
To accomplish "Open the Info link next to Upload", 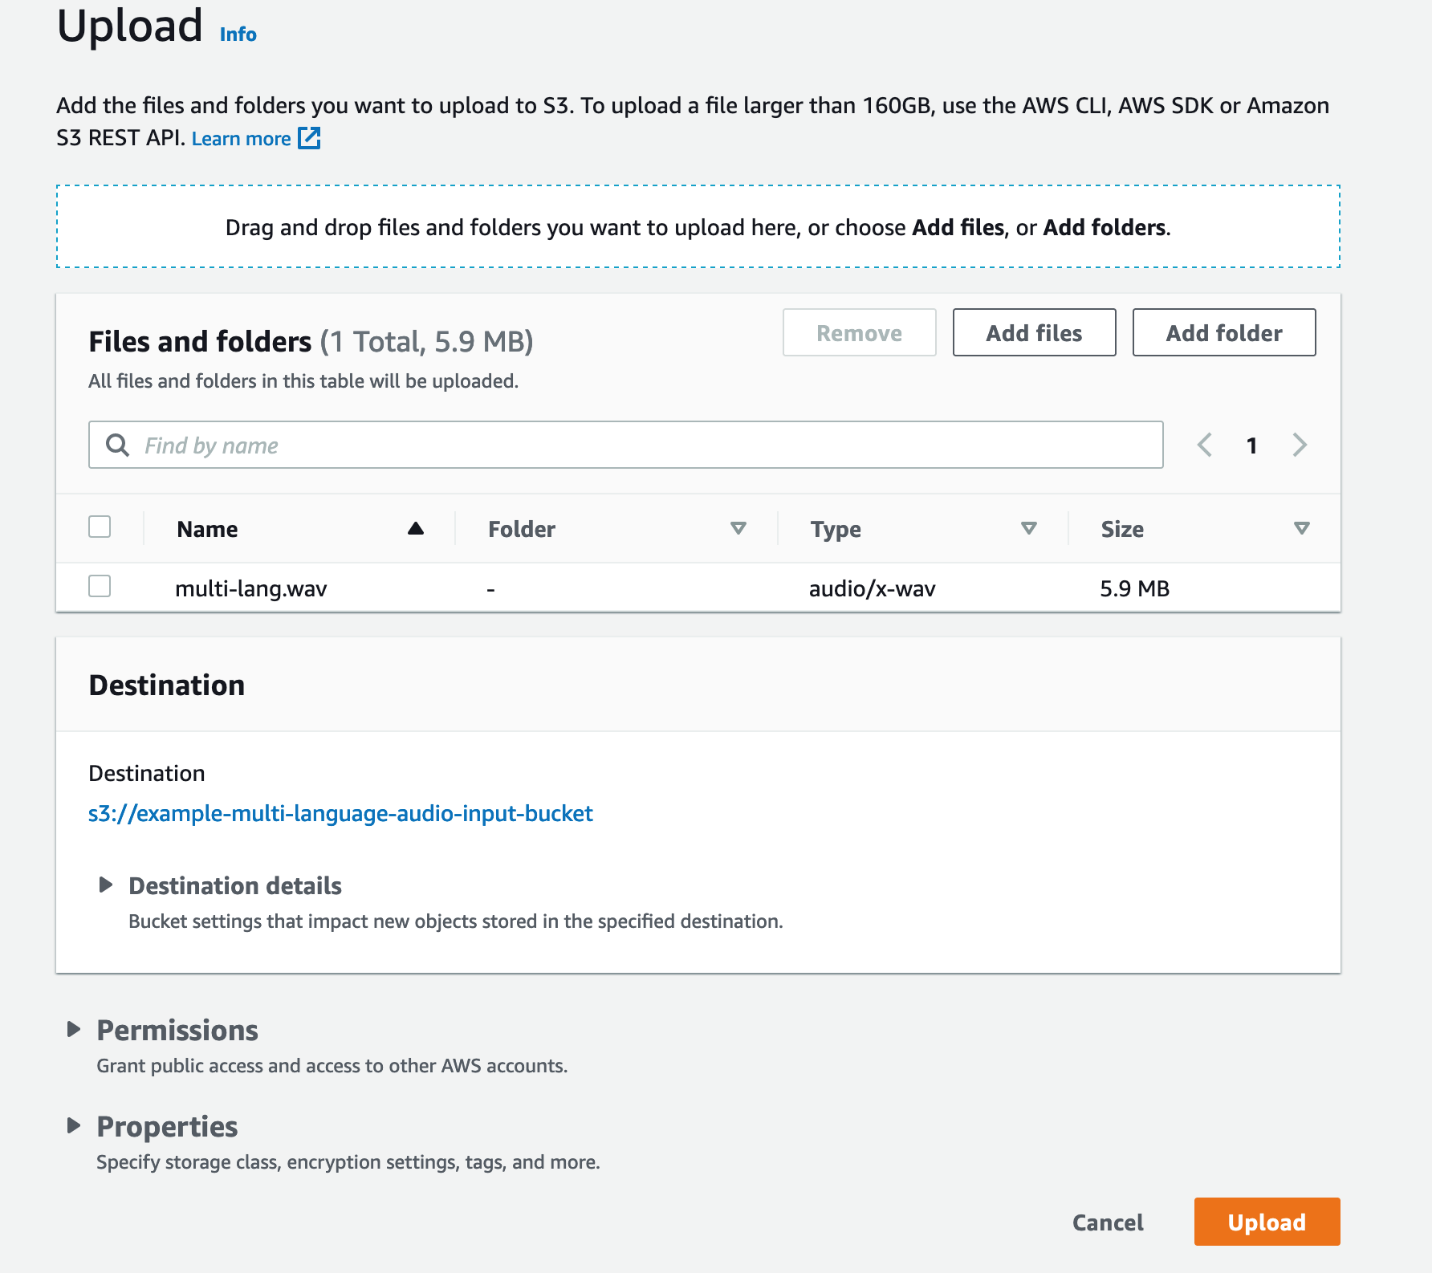I will point(238,35).
